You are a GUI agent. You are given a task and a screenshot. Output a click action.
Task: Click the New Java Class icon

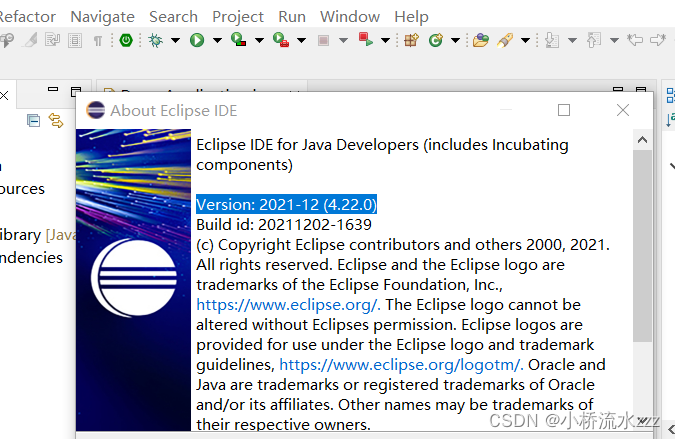[436, 40]
